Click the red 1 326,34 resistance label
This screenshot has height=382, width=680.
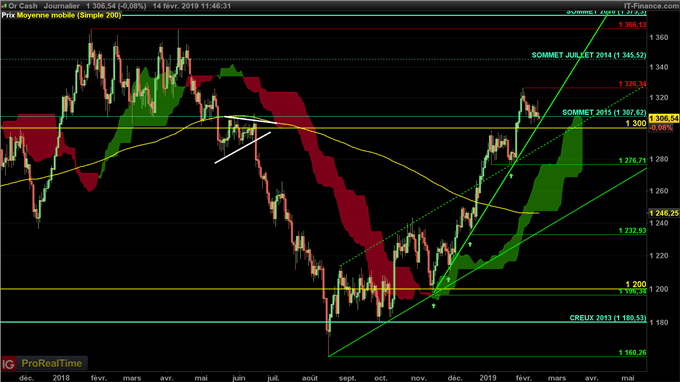point(632,84)
